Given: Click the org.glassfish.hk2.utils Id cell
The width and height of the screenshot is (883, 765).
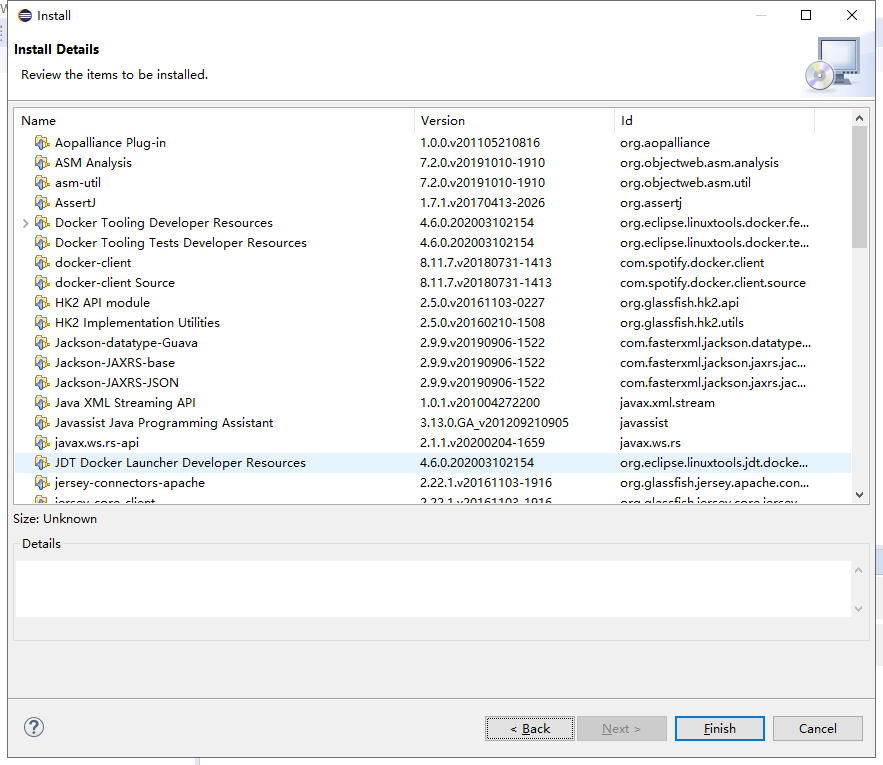Looking at the screenshot, I should coord(682,323).
